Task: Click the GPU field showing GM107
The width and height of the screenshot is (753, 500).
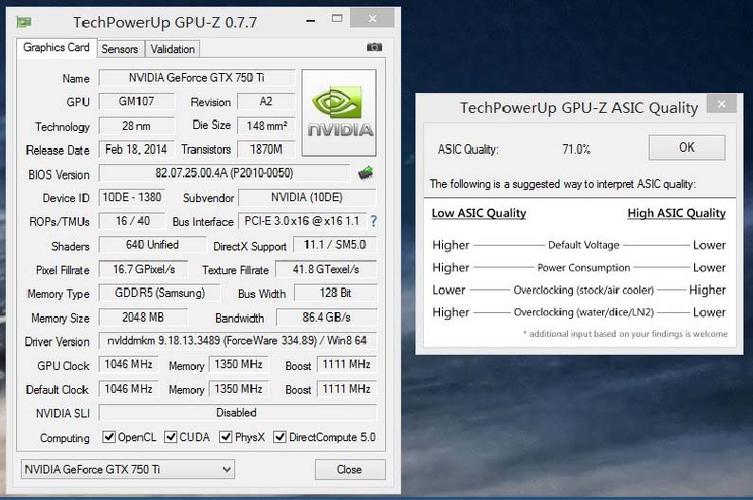Action: [137, 102]
